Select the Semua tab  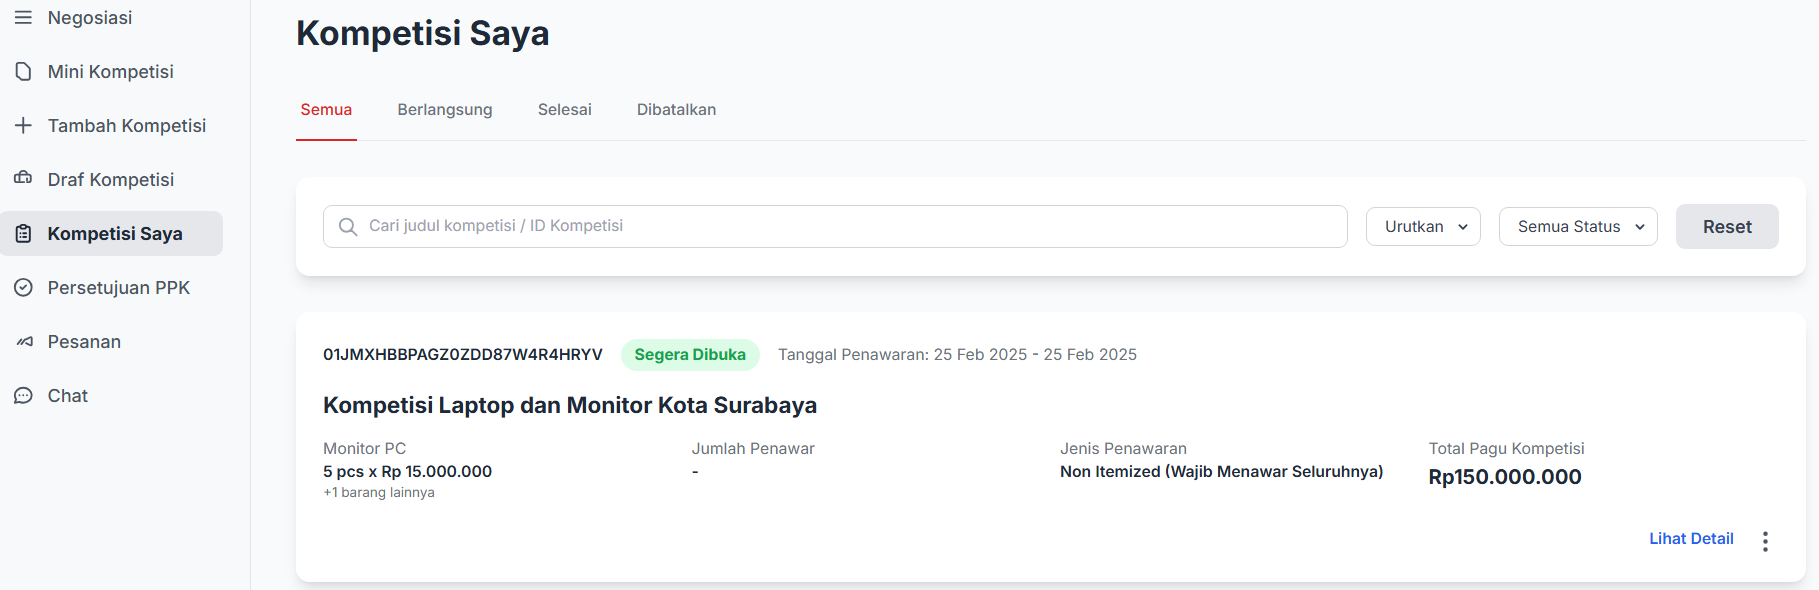point(326,110)
